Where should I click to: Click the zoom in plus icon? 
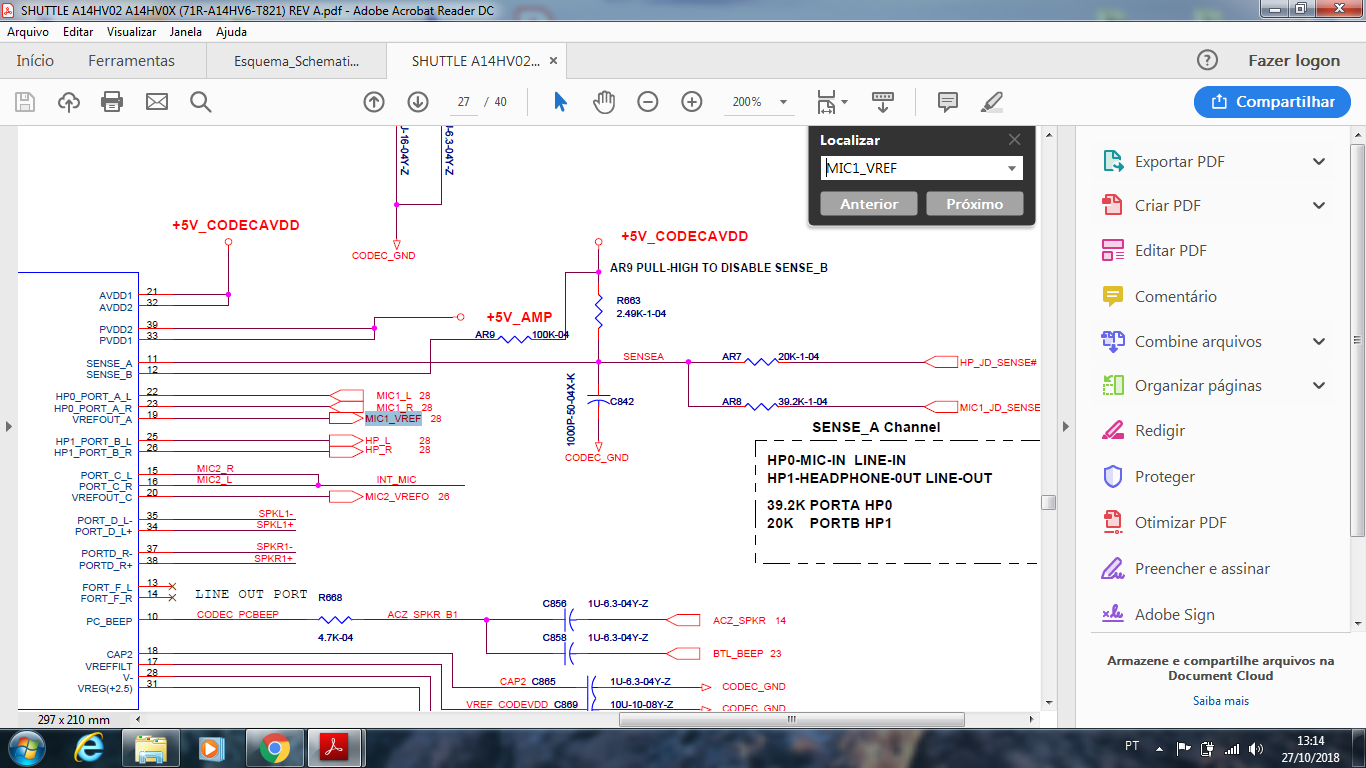tap(692, 102)
